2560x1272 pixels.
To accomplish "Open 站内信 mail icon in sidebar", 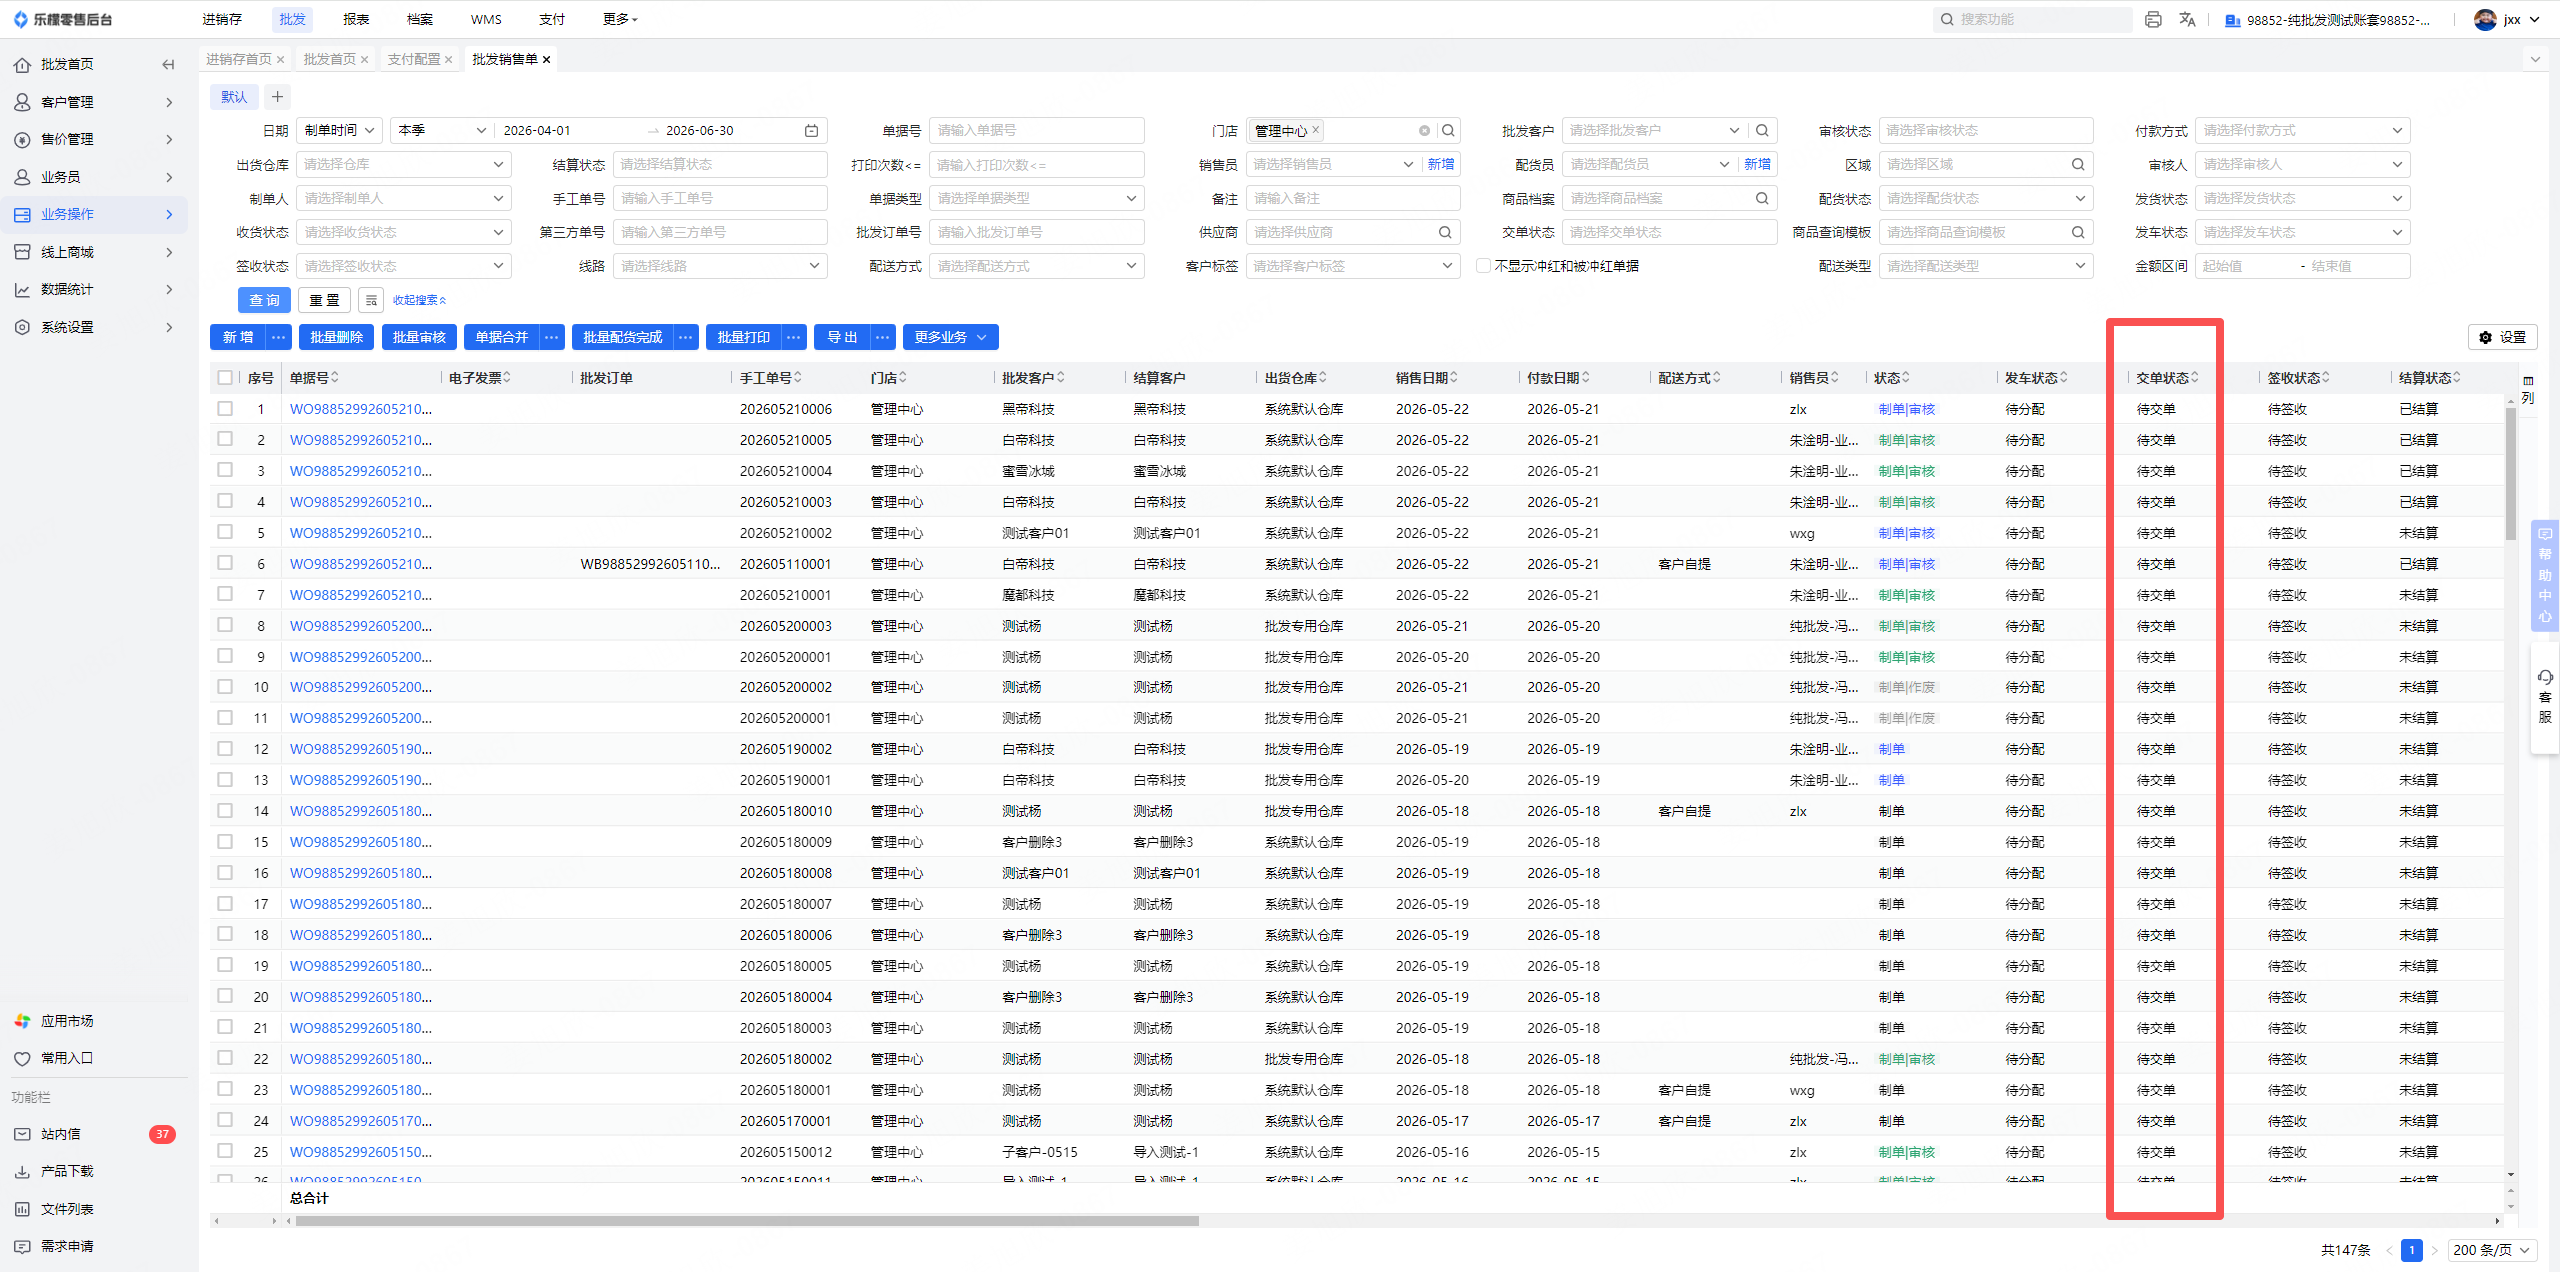I will click(x=22, y=1134).
